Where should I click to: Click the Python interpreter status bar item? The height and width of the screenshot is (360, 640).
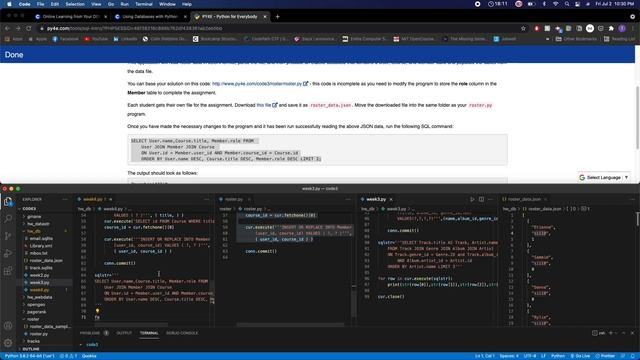coord(29,356)
